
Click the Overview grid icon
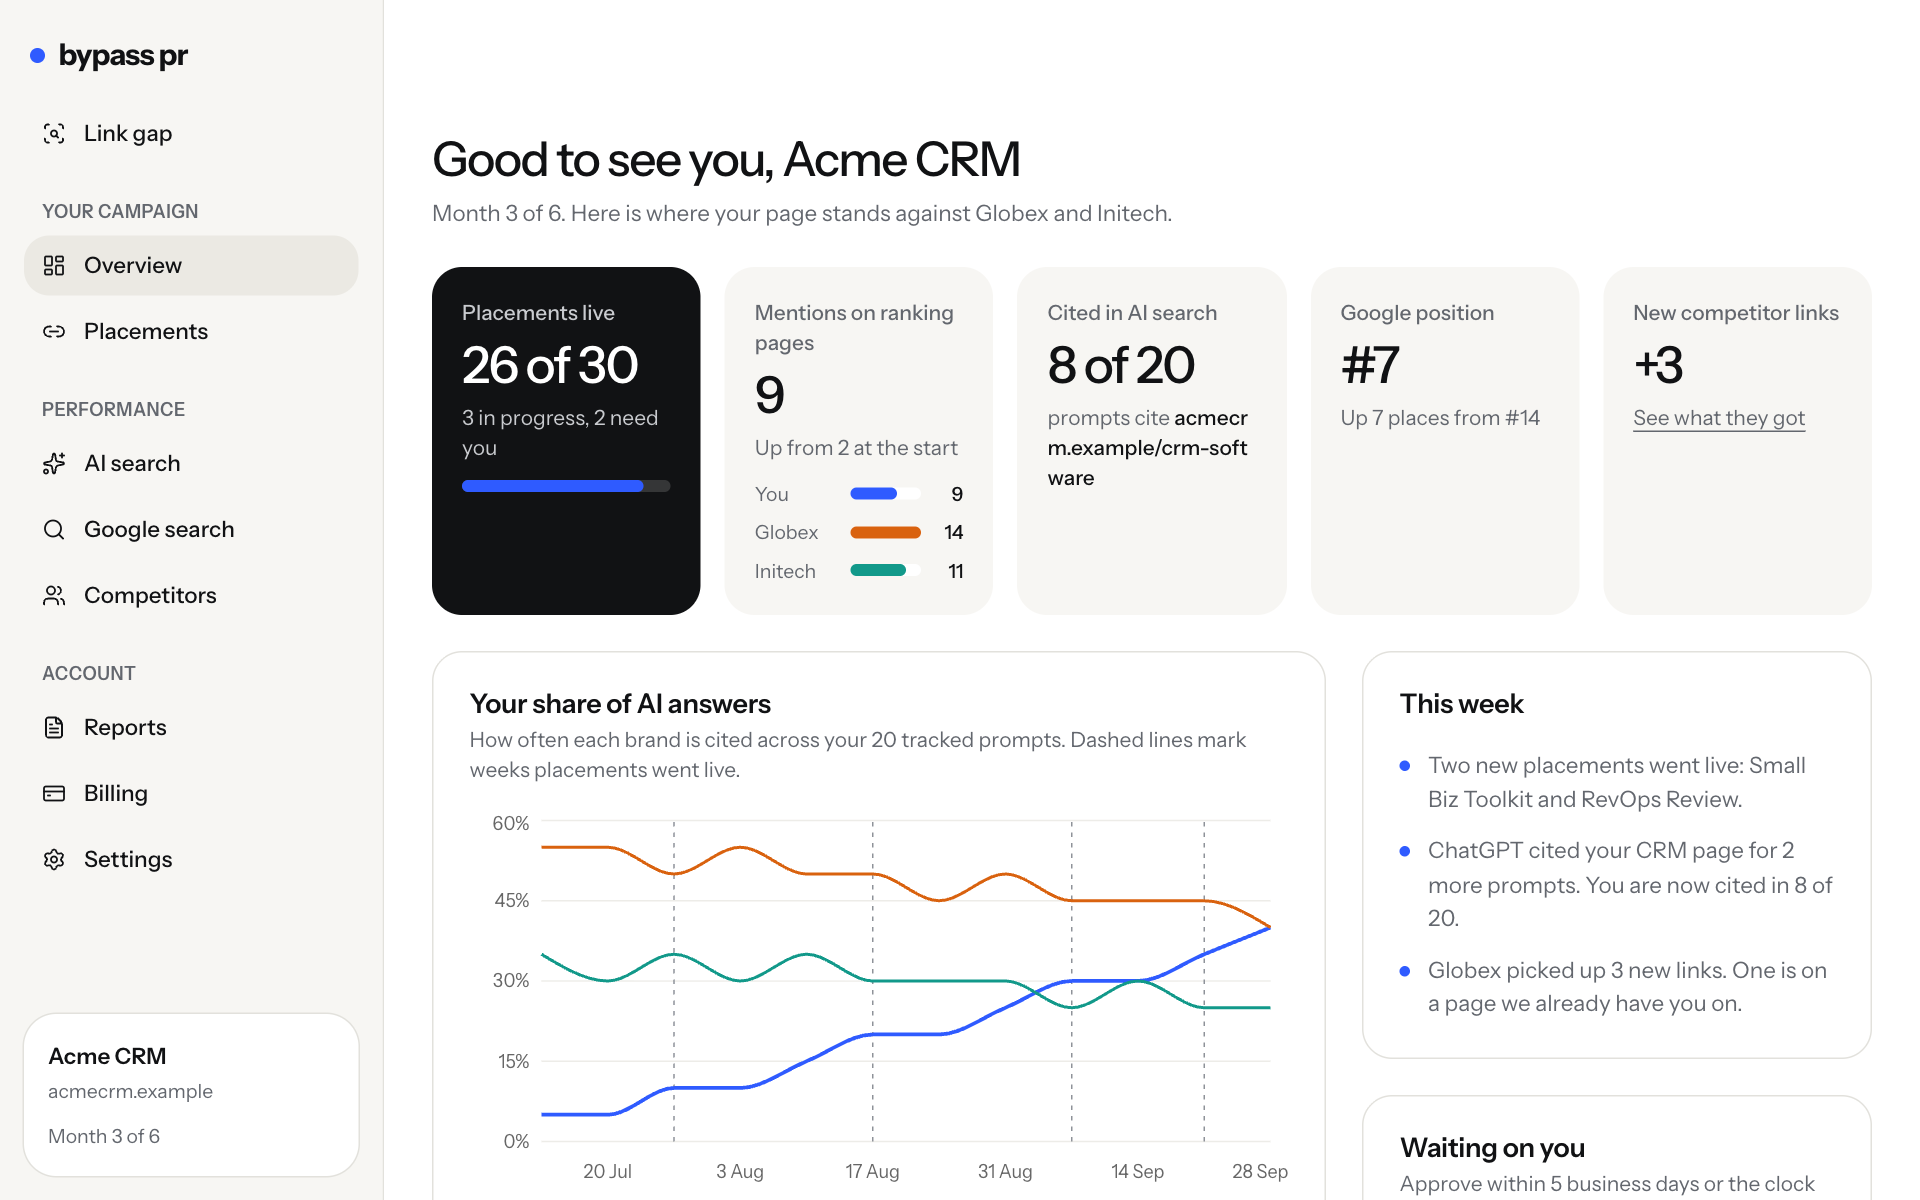point(54,265)
